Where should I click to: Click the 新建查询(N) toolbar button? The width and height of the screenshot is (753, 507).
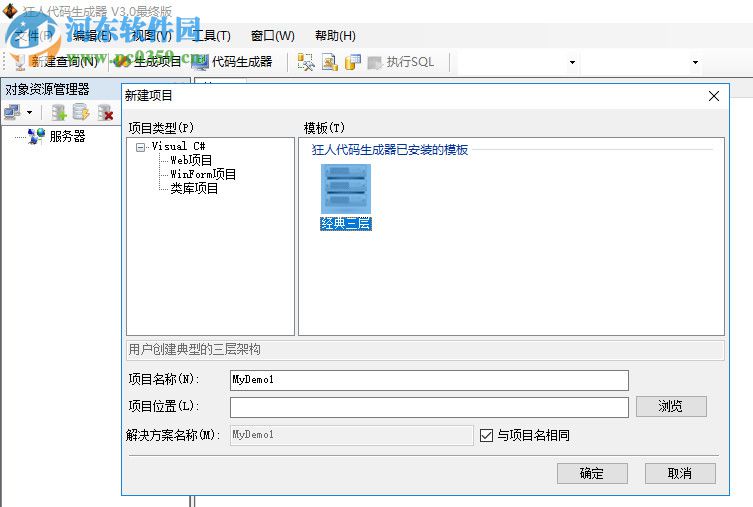click(x=55, y=61)
